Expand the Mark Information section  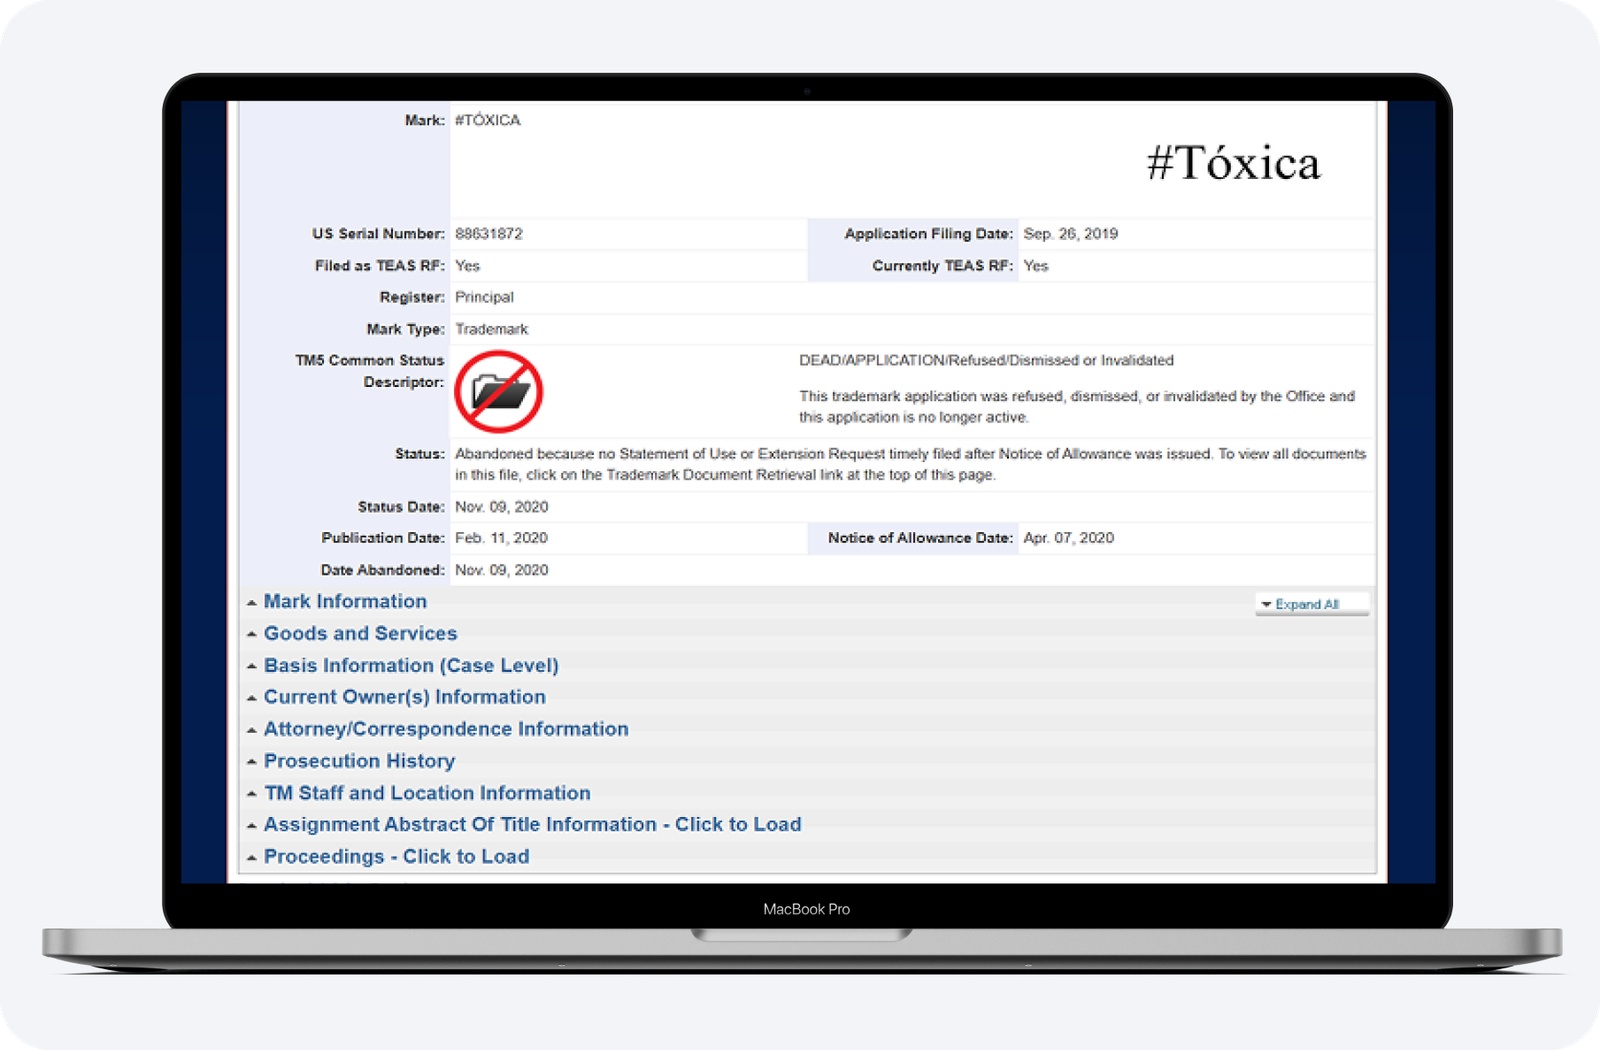pos(345,601)
